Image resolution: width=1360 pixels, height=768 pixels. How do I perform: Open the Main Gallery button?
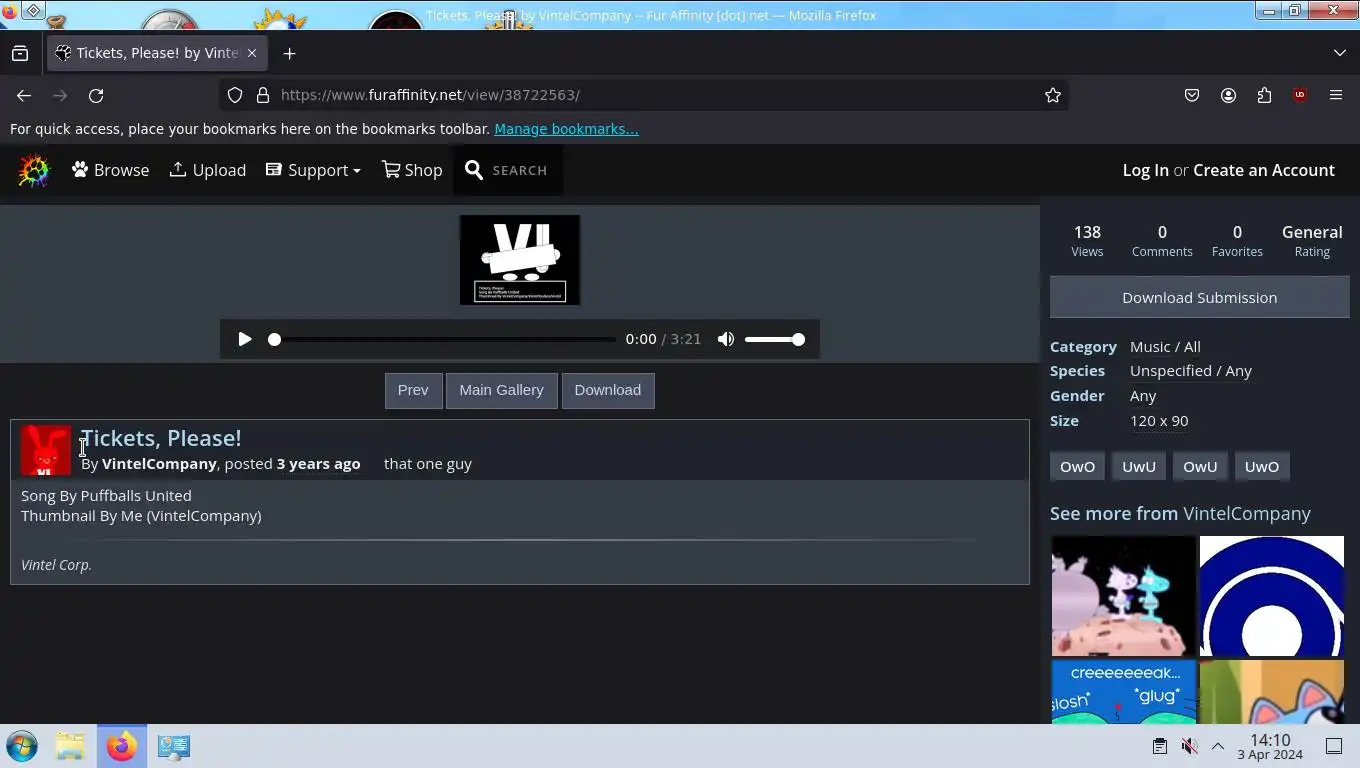point(501,390)
